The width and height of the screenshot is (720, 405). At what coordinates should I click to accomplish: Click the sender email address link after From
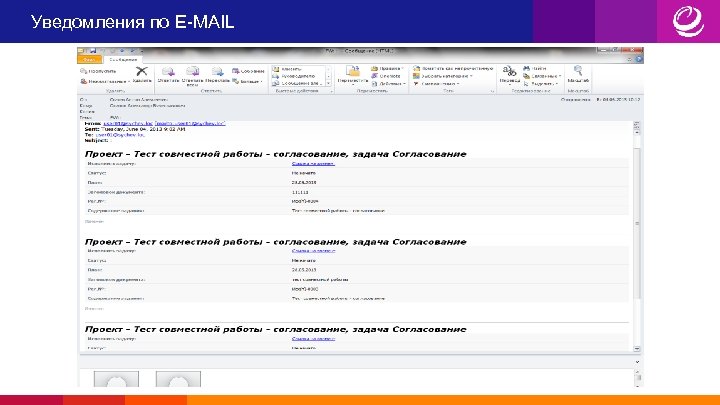(x=128, y=123)
